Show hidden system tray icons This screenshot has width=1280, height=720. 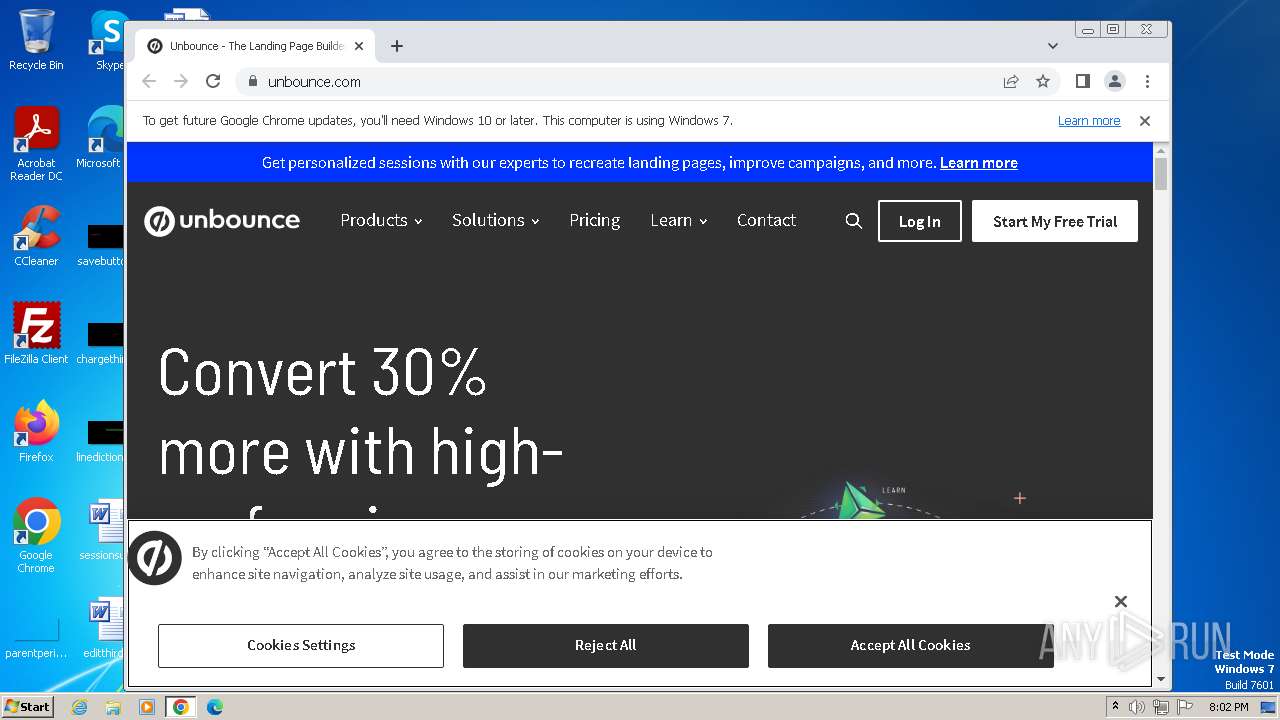click(1115, 707)
